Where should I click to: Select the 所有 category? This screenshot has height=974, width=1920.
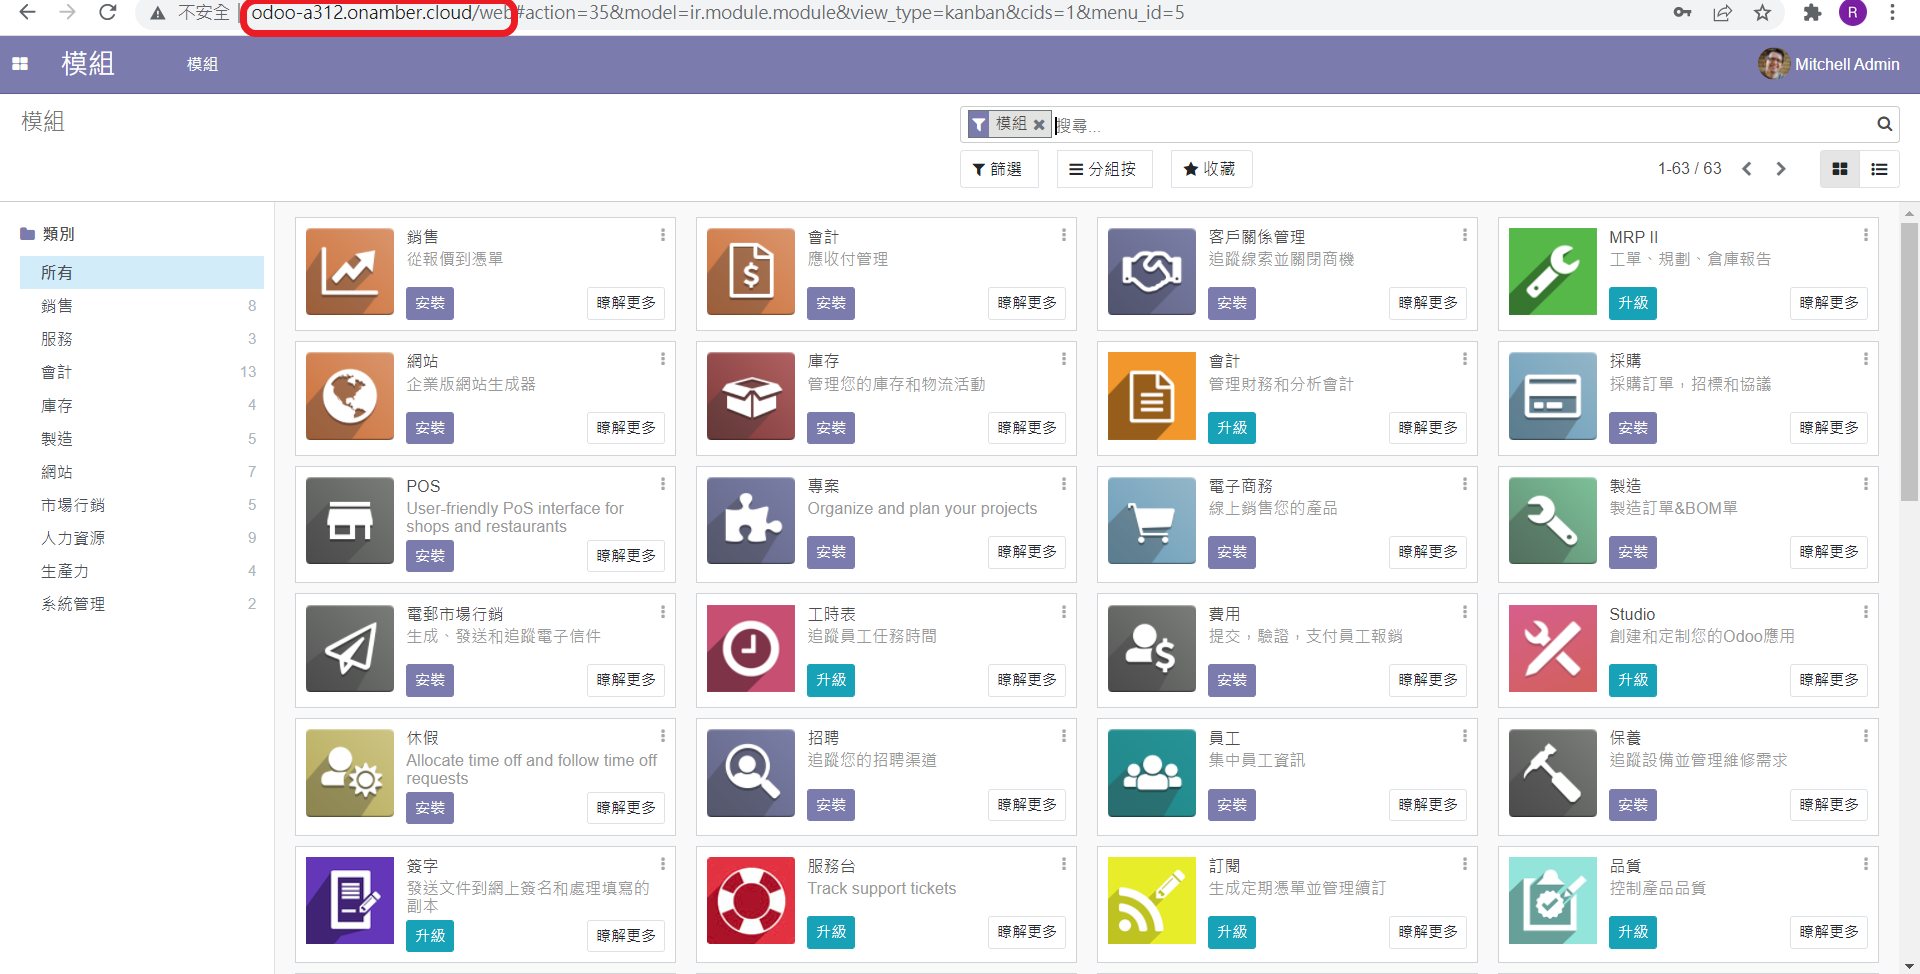(142, 272)
